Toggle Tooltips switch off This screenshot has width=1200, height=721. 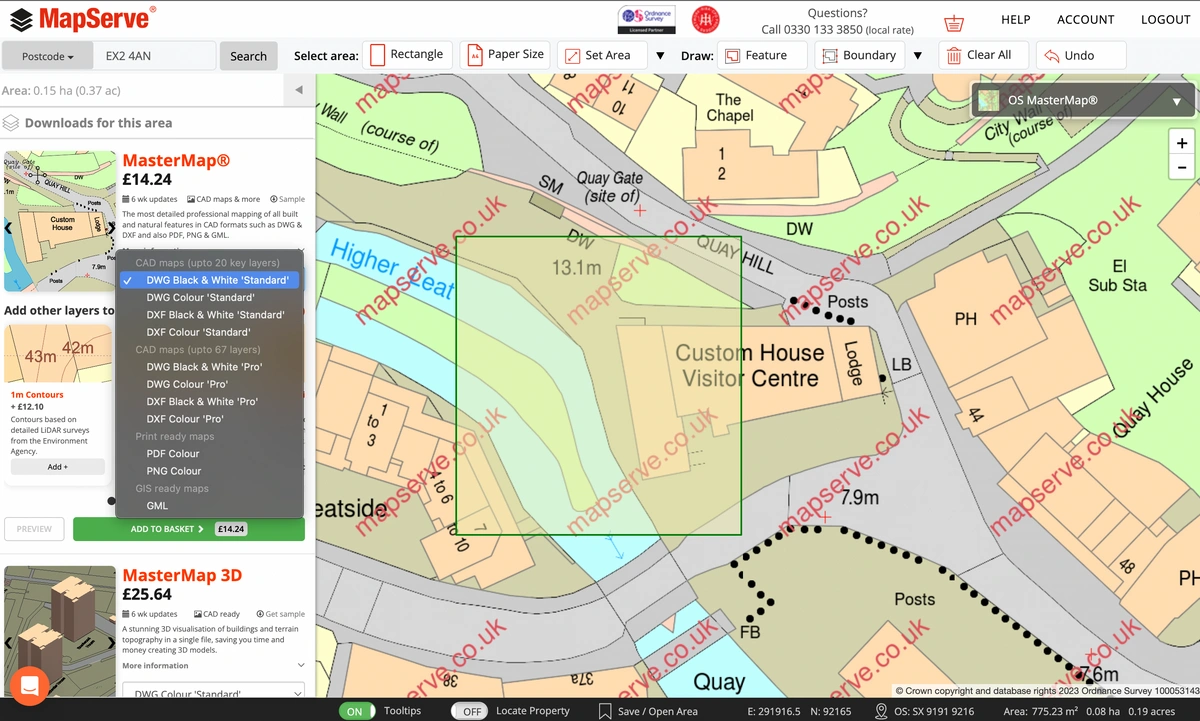point(355,711)
